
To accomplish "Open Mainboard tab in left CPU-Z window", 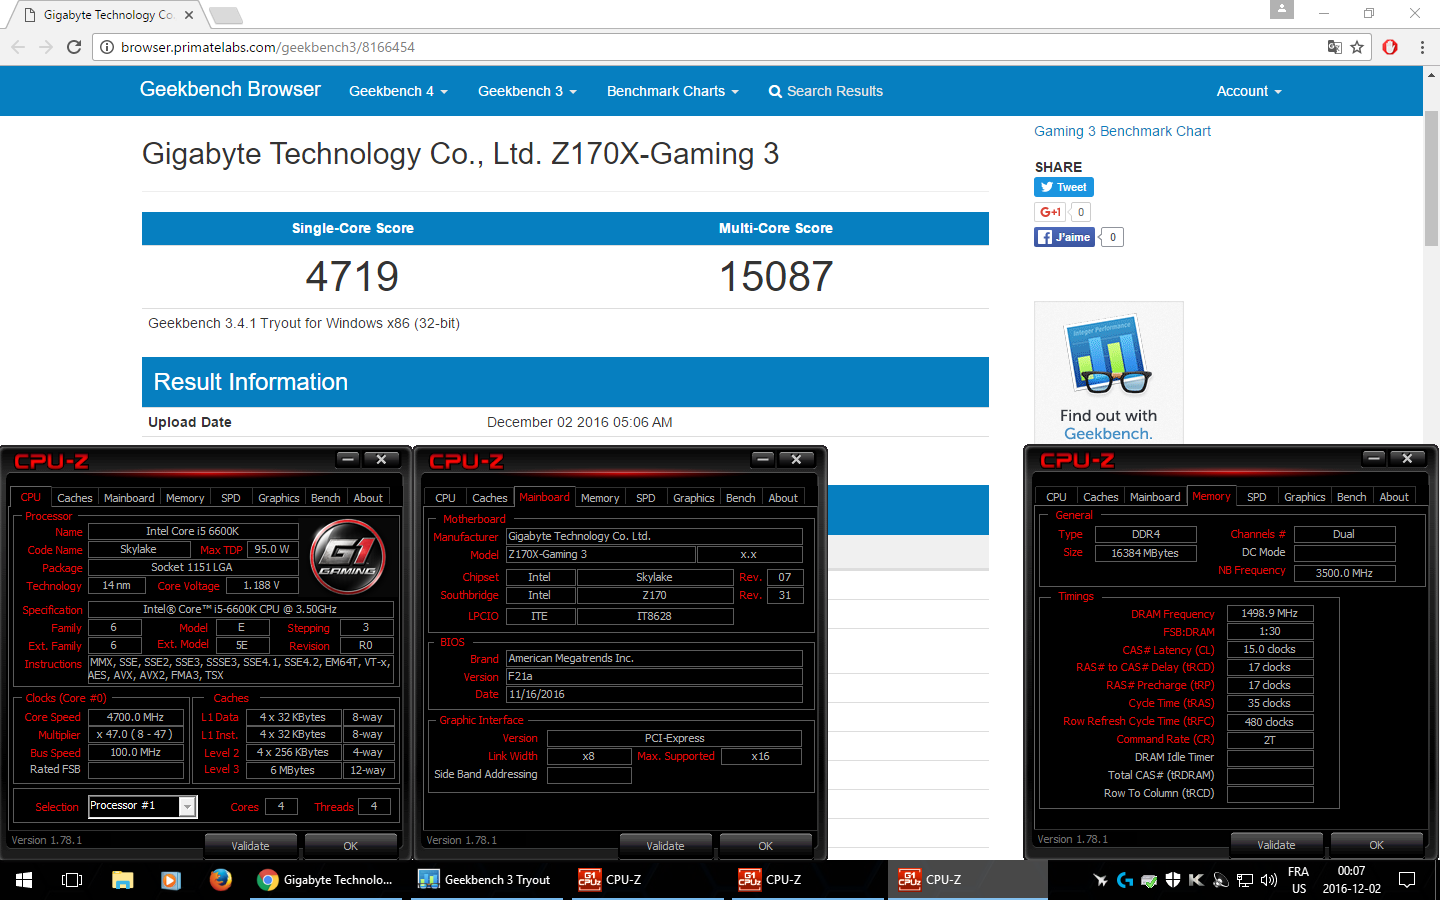I will (x=129, y=498).
